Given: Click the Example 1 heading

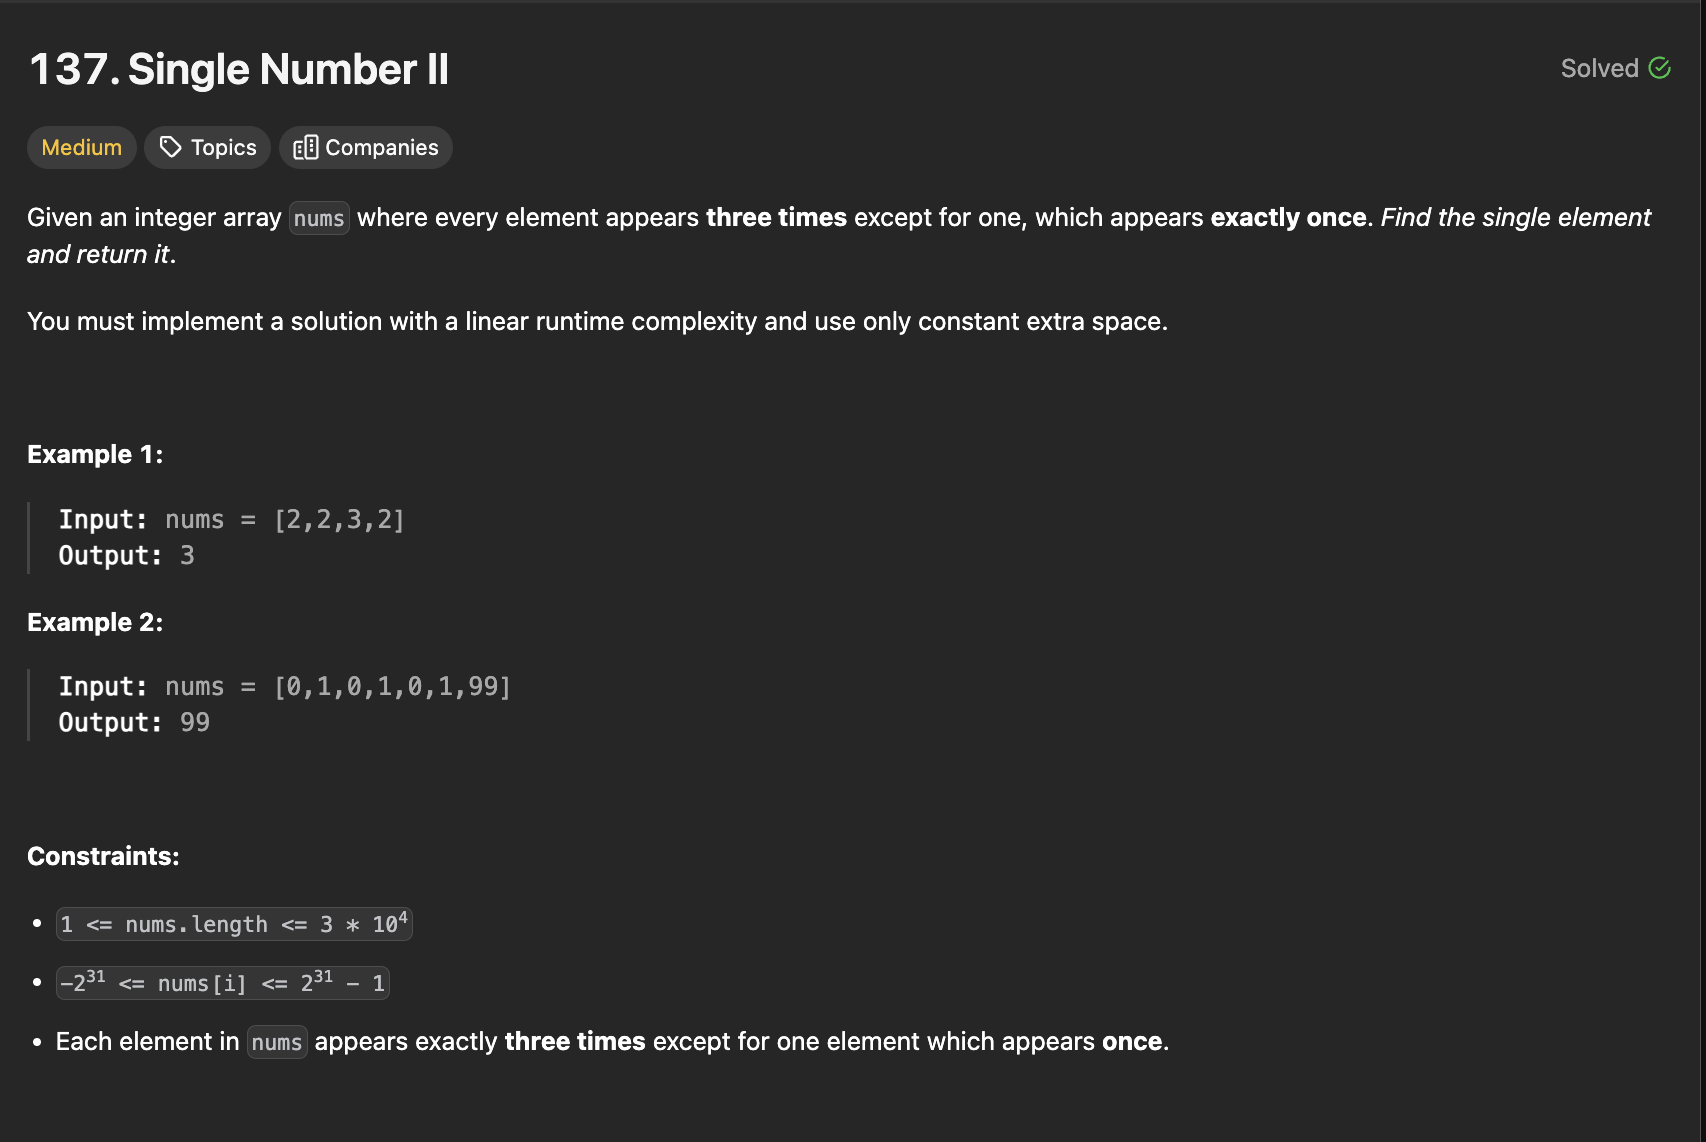Looking at the screenshot, I should tap(95, 454).
